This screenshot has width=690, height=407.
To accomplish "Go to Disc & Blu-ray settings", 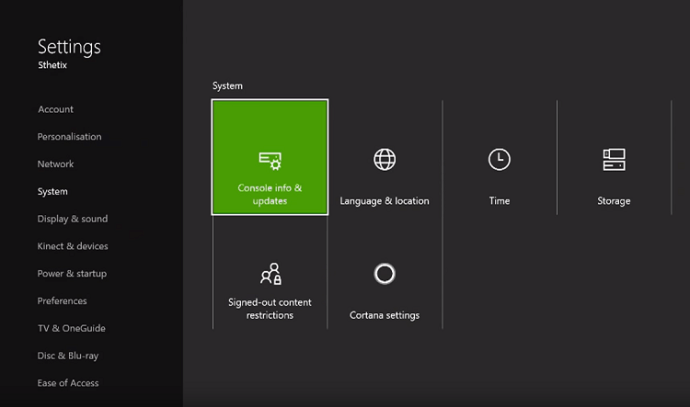I will [68, 356].
